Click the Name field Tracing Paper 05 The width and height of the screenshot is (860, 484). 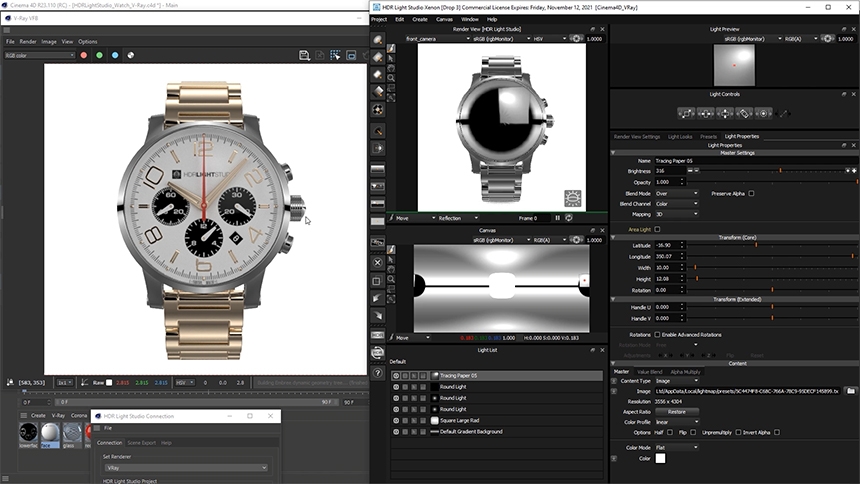click(754, 161)
